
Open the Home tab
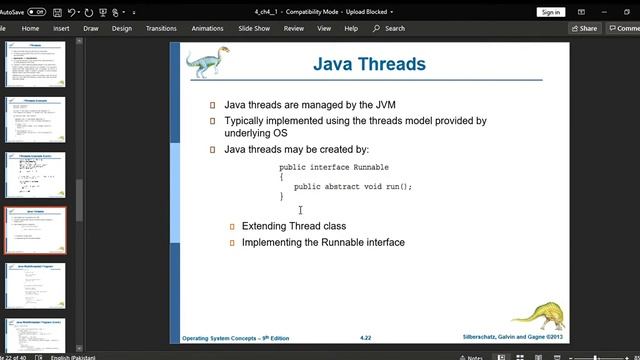coord(30,28)
